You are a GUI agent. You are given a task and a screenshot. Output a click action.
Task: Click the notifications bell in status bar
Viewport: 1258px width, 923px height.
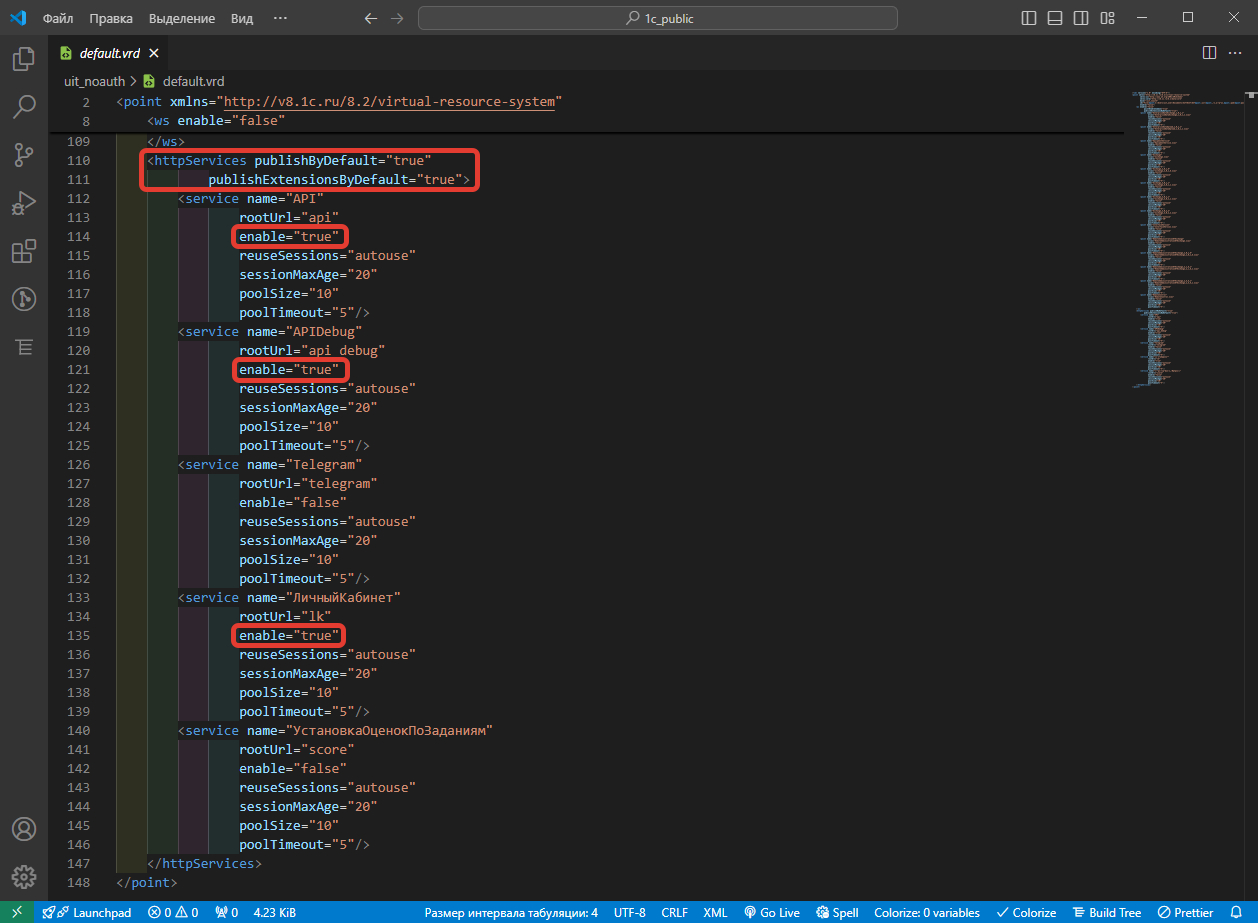(1236, 912)
